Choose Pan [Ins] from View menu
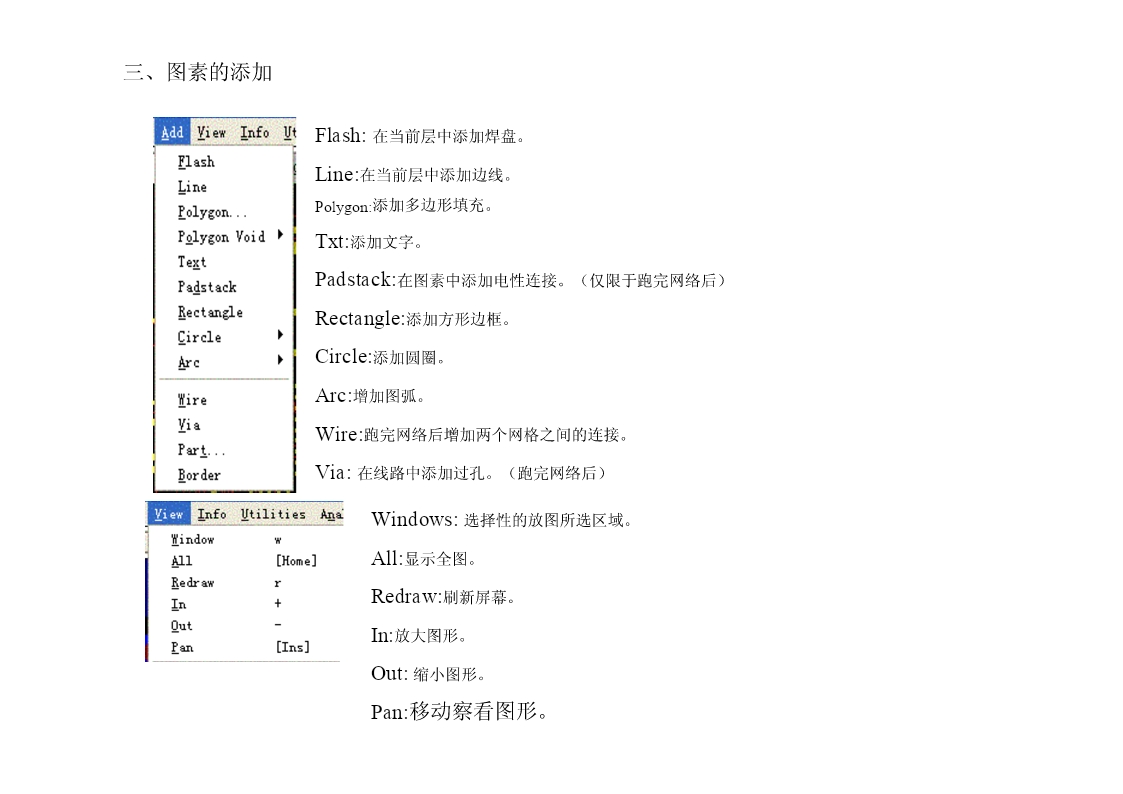Screen dimensions: 1123x794 [246, 647]
